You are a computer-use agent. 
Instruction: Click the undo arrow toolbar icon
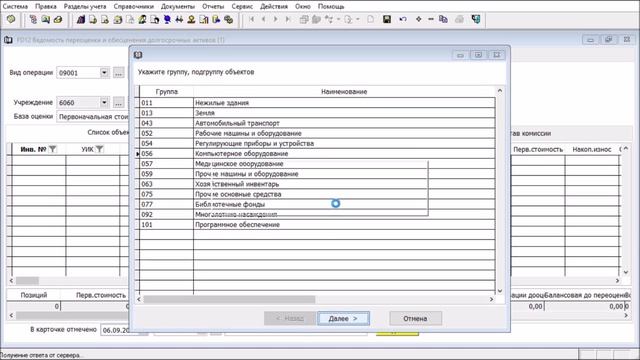403,19
